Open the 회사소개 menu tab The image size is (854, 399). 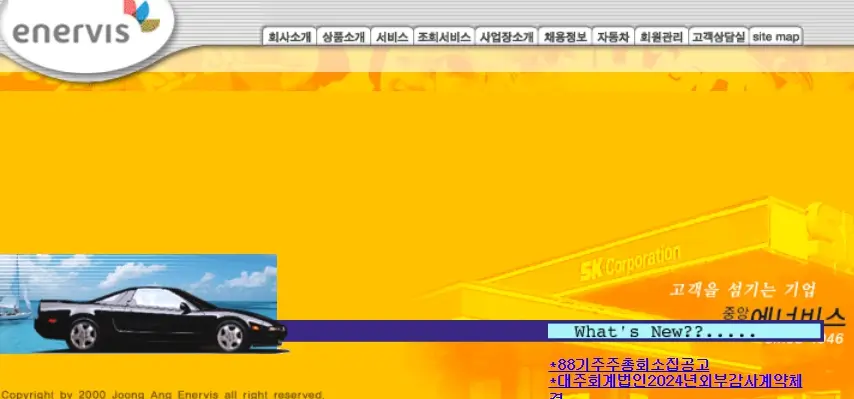click(x=289, y=36)
